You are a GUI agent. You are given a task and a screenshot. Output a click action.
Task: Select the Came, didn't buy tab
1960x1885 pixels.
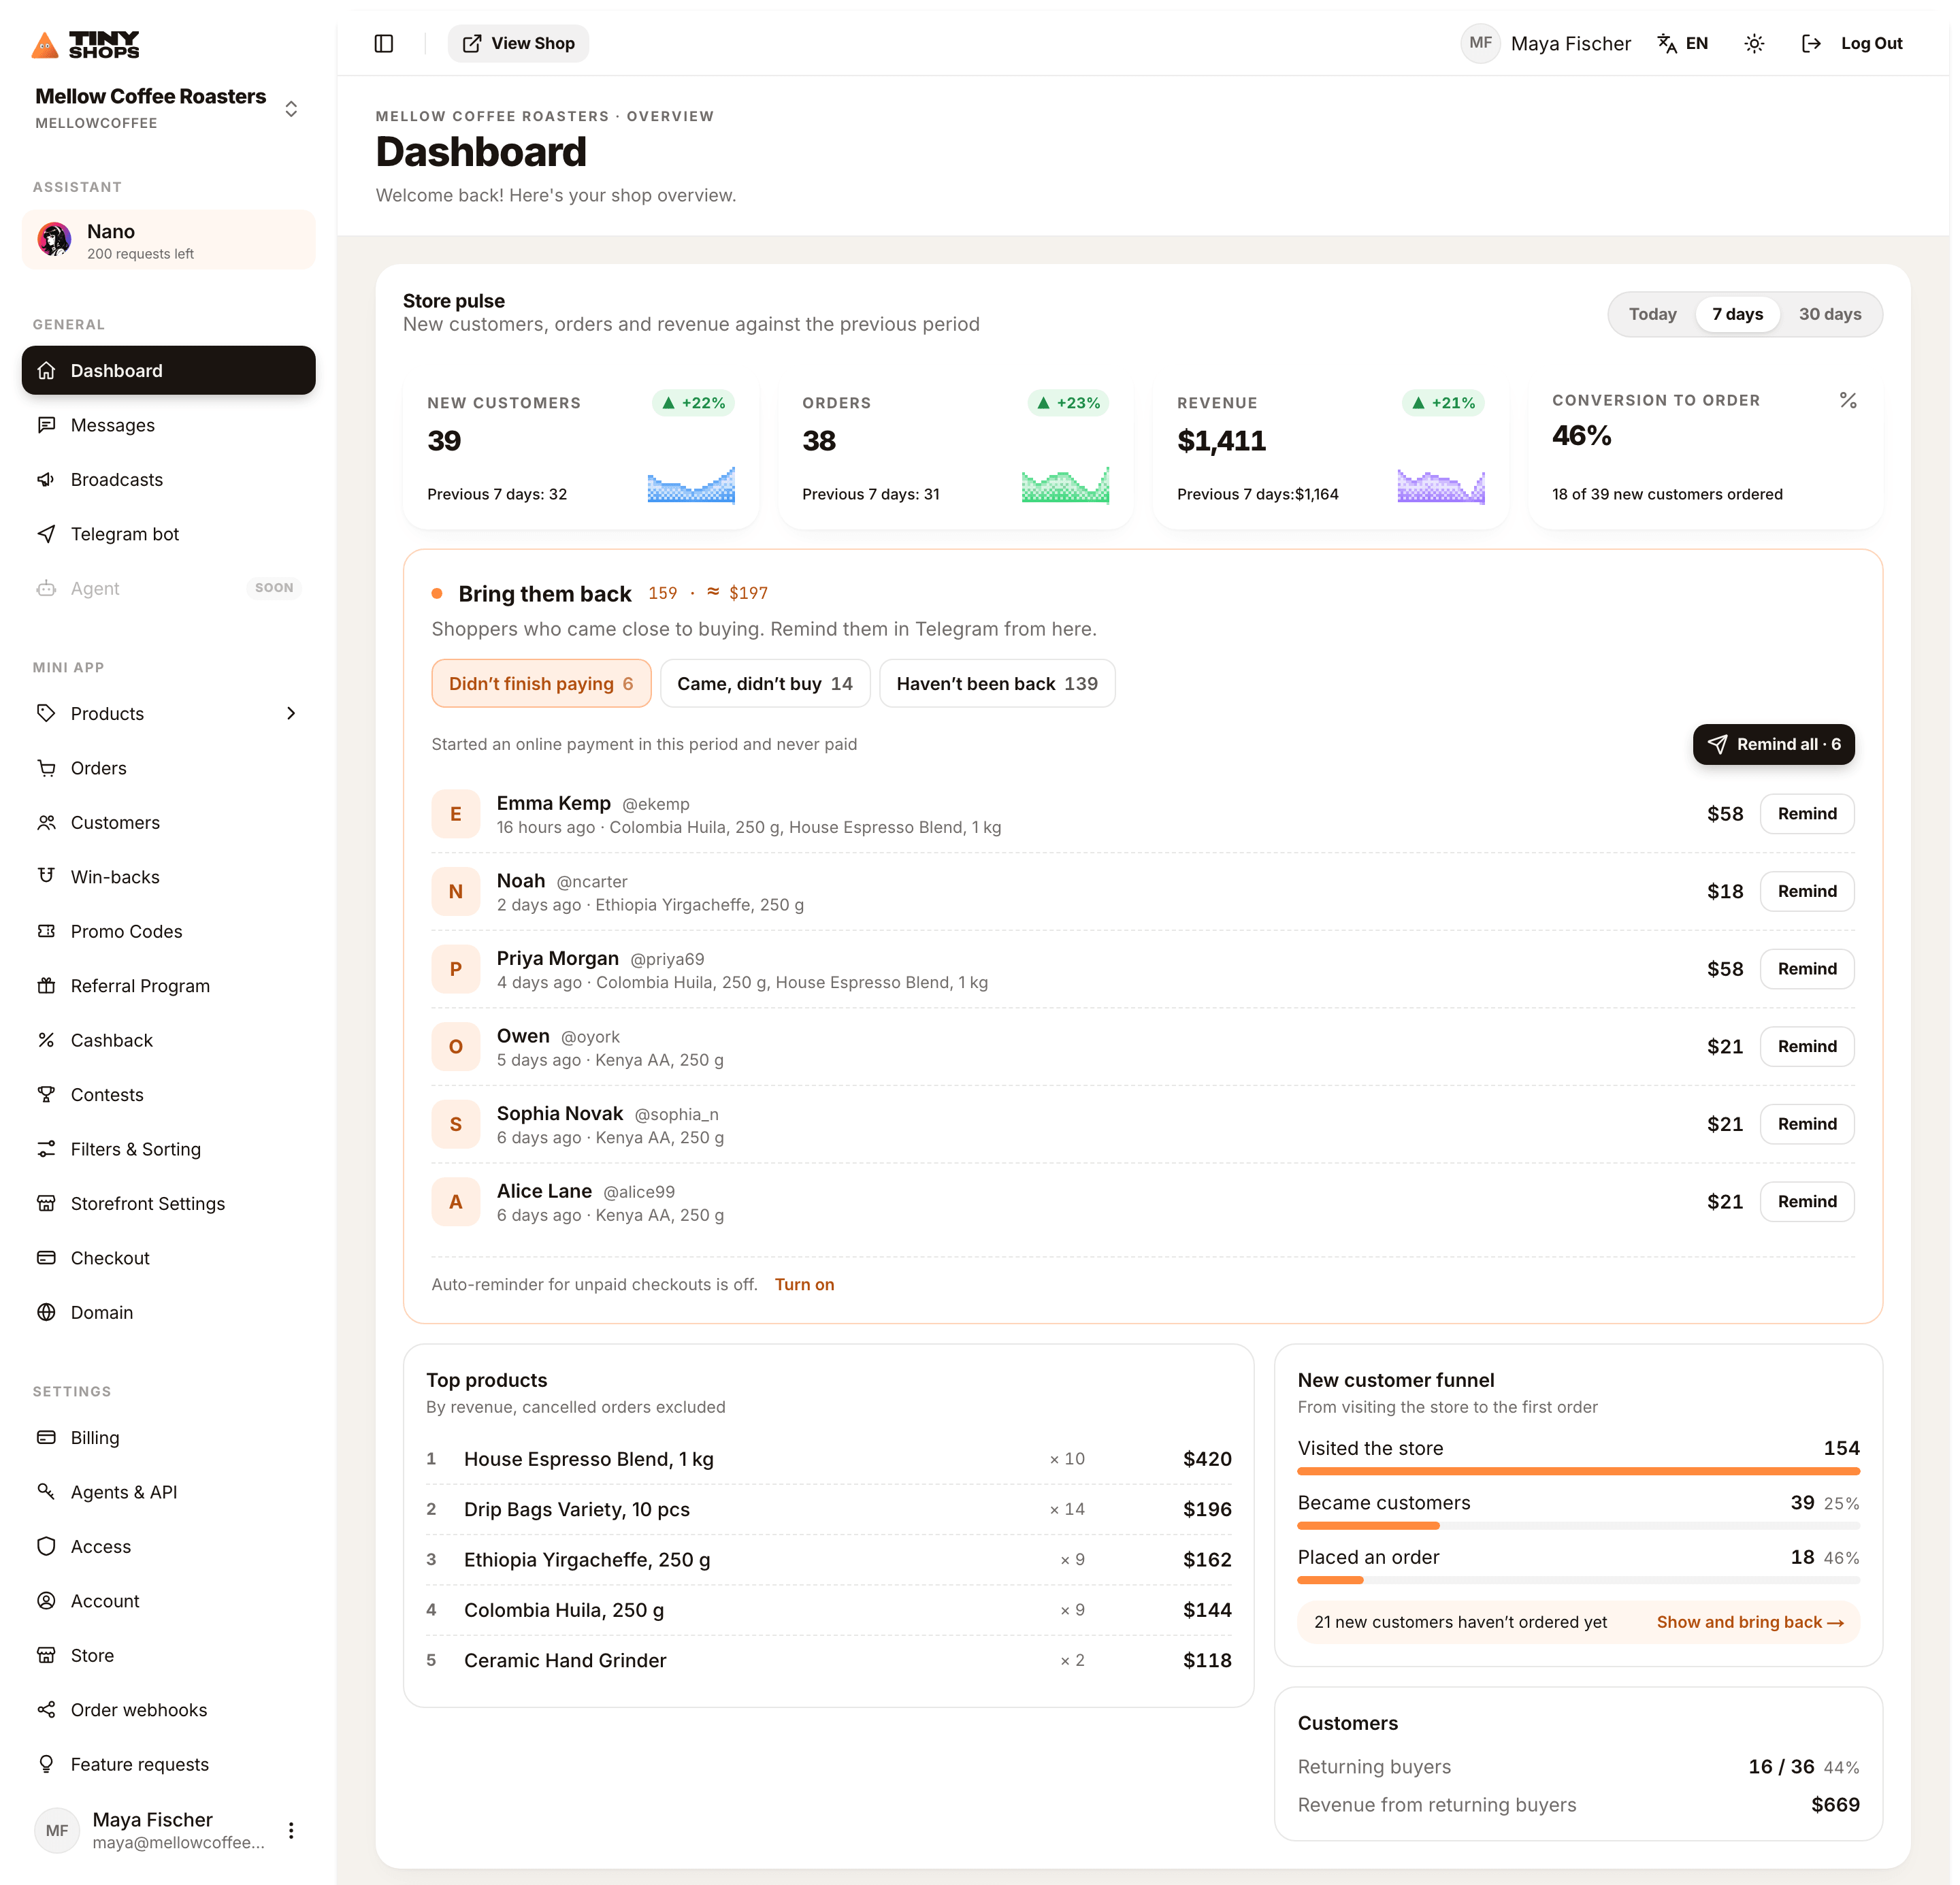coord(765,683)
